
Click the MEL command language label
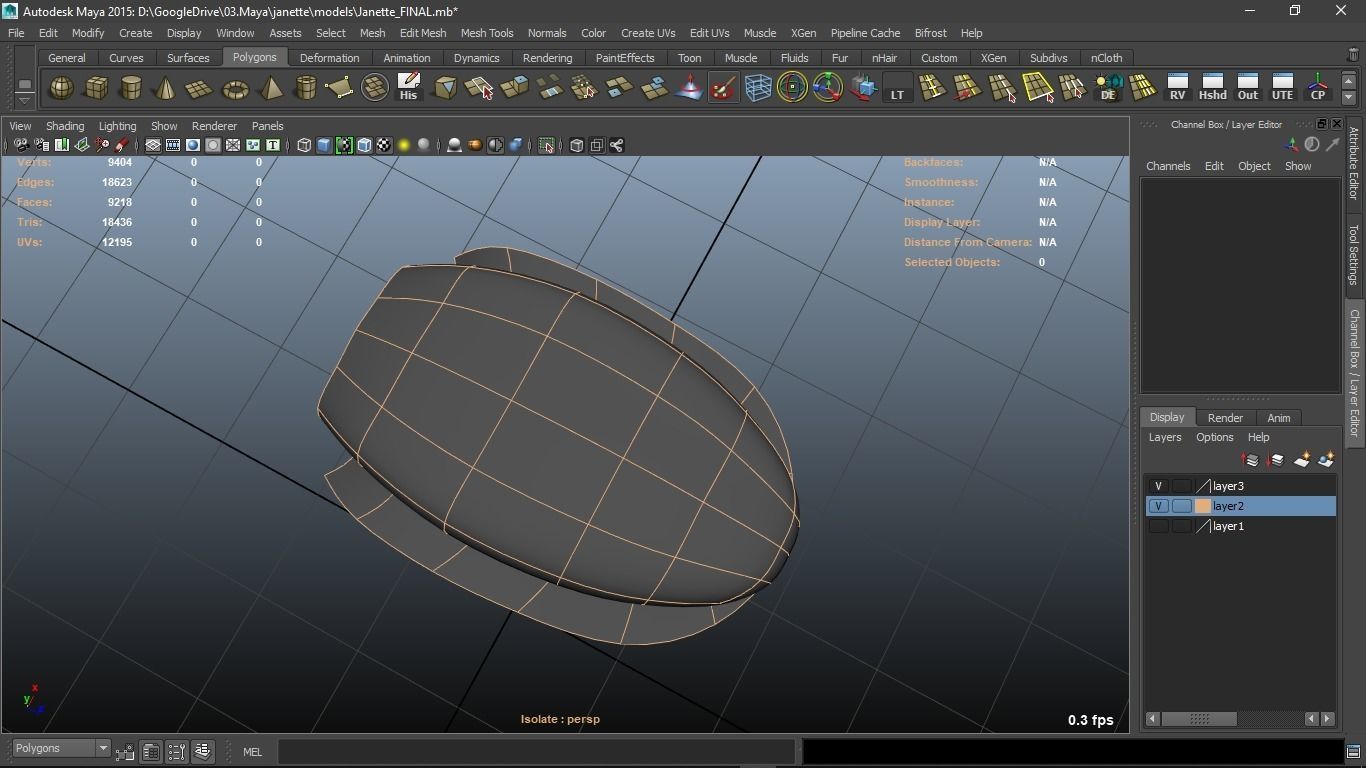coord(252,752)
